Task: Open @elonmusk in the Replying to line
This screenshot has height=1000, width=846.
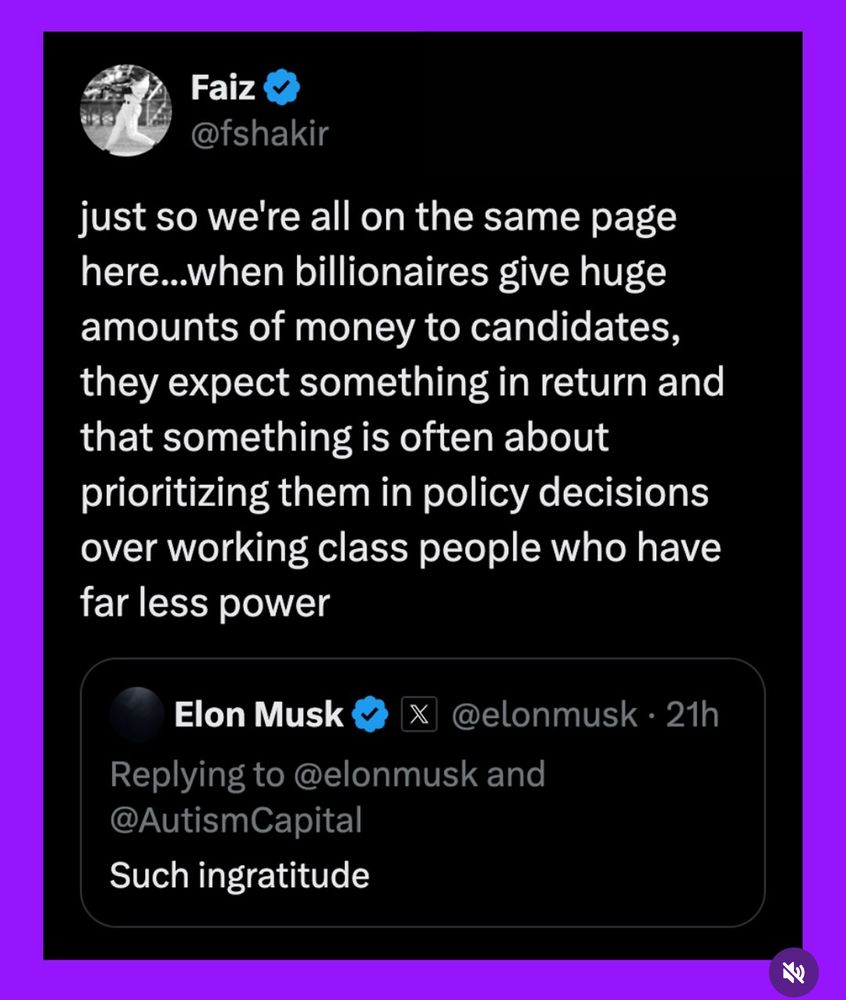Action: (385, 774)
